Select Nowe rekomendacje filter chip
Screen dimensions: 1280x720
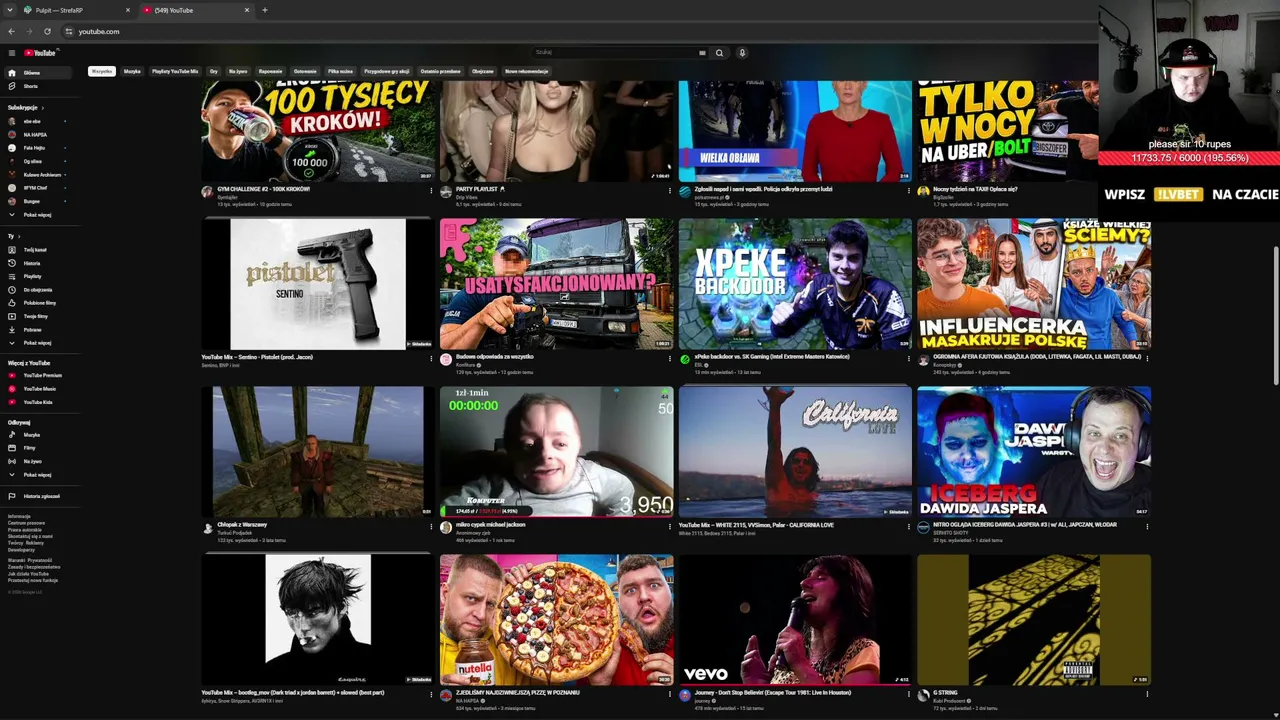point(526,72)
